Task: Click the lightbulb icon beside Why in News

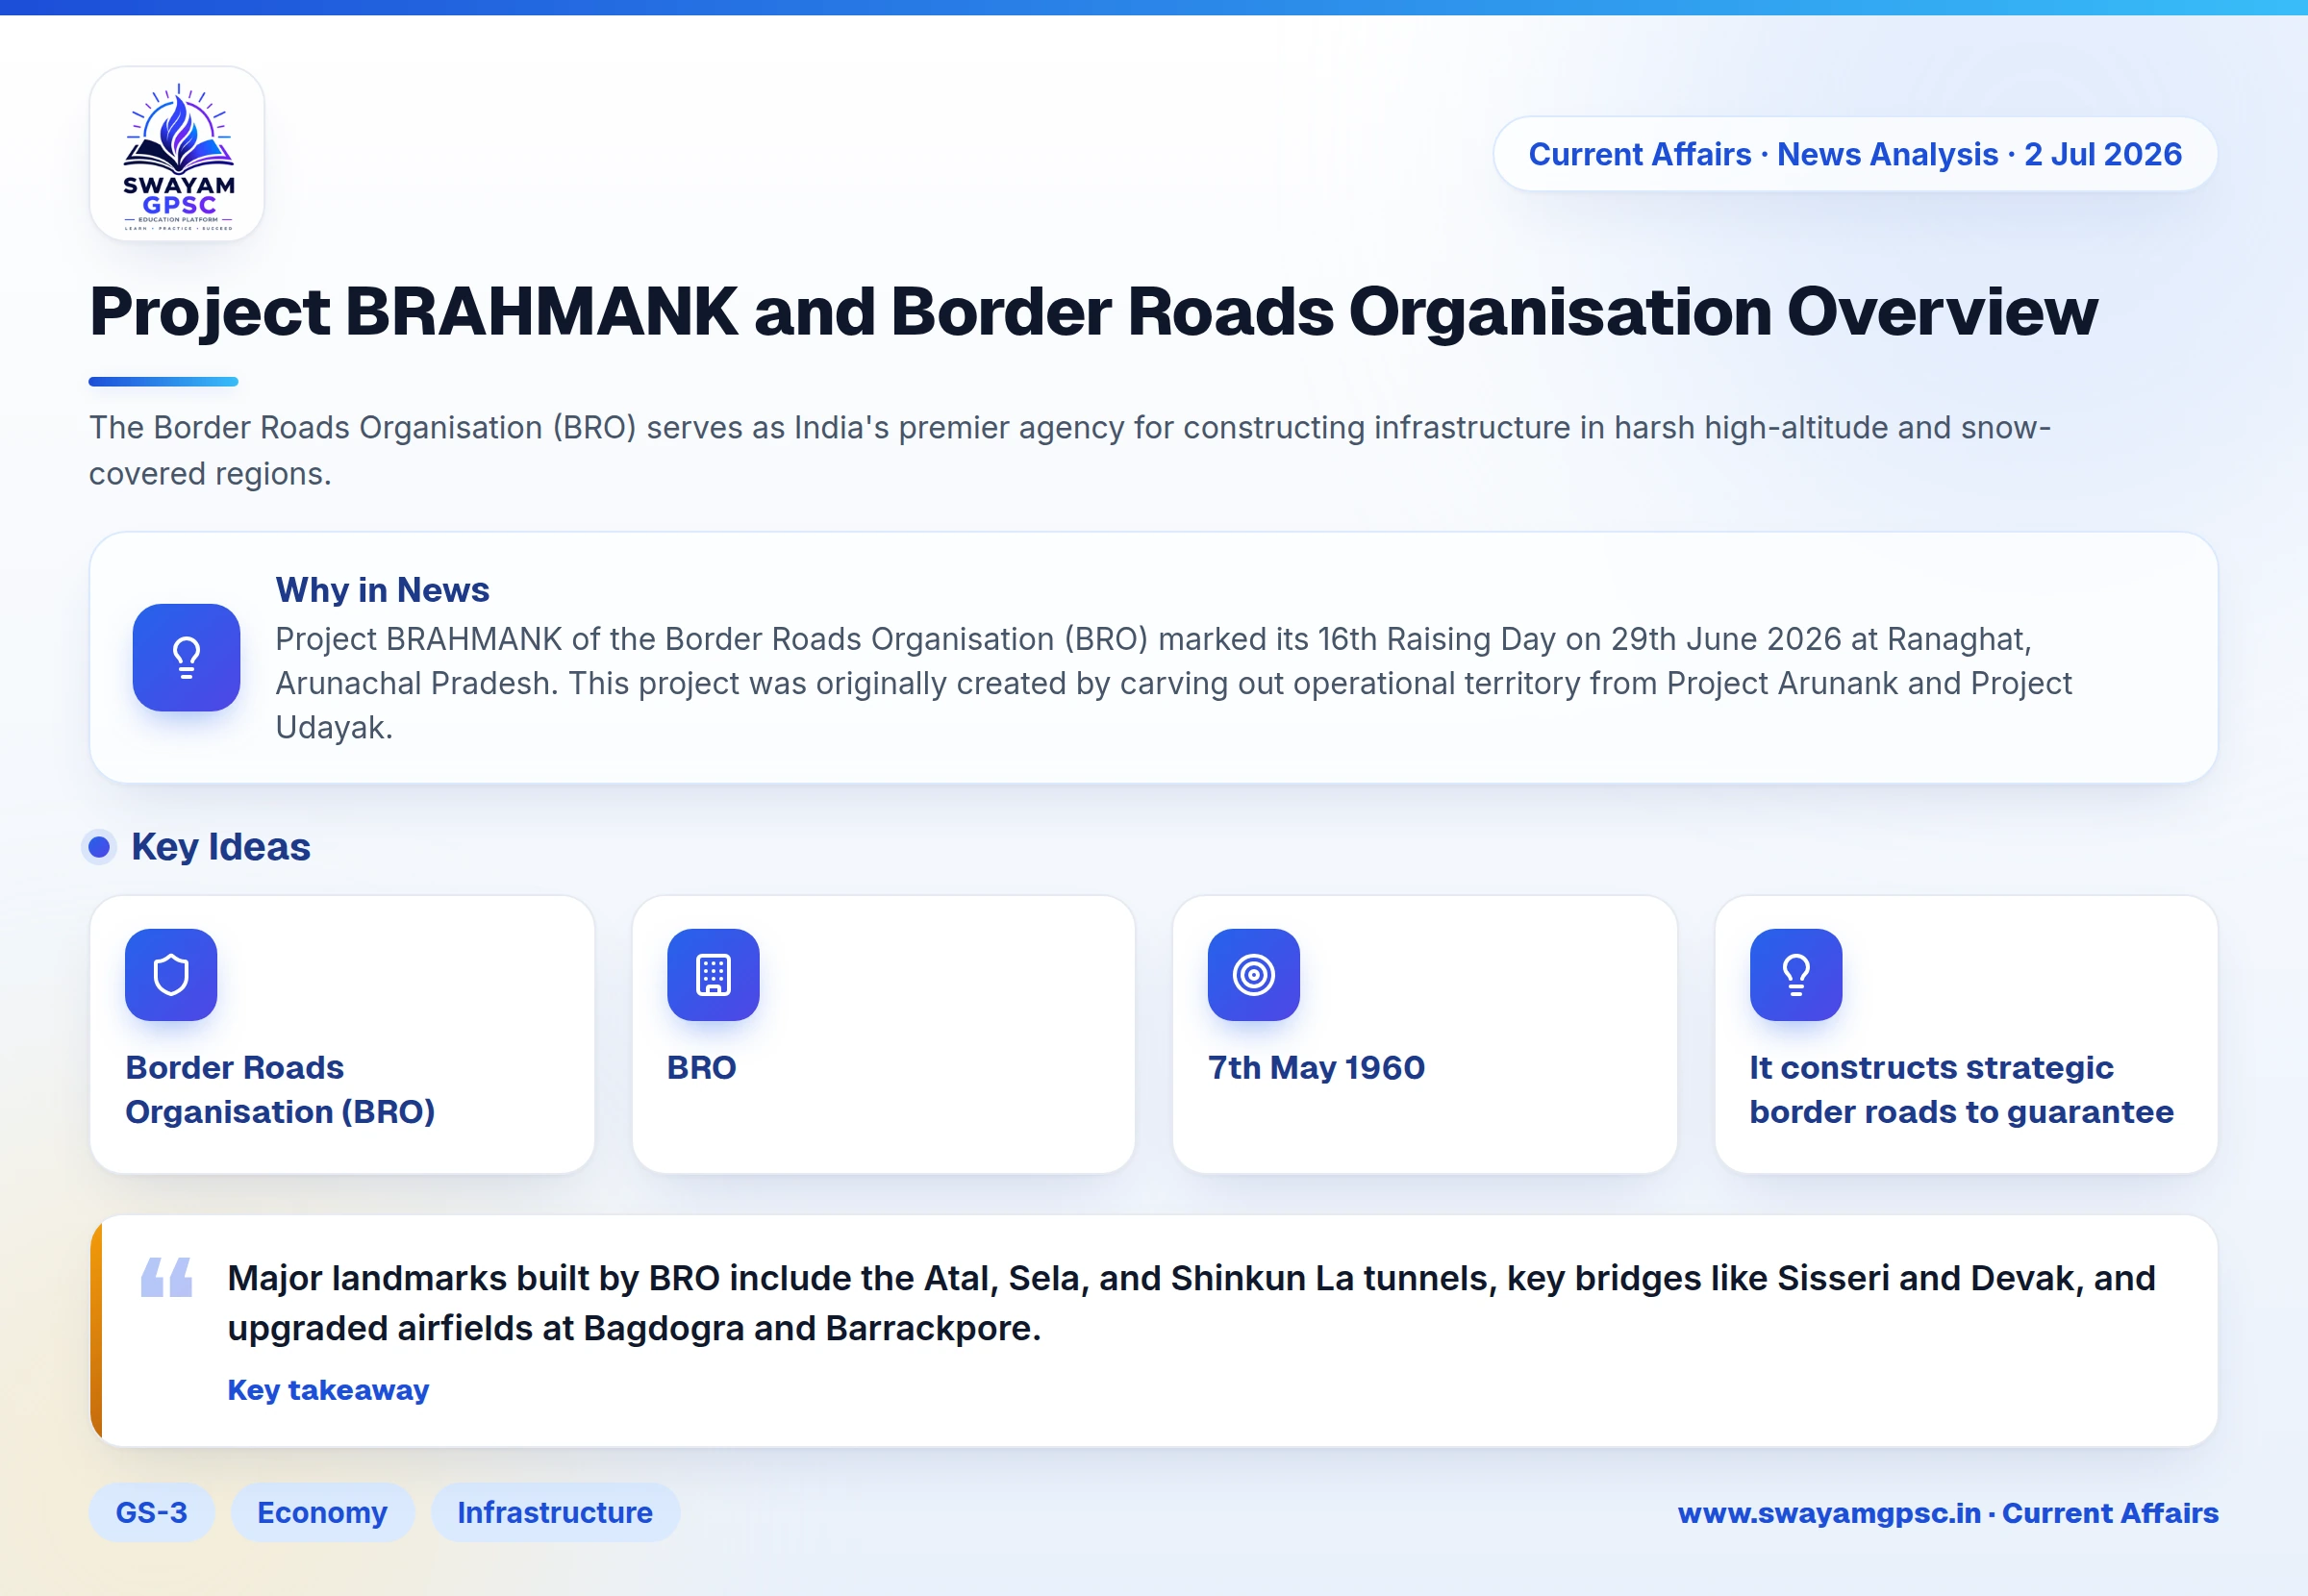Action: (186, 657)
